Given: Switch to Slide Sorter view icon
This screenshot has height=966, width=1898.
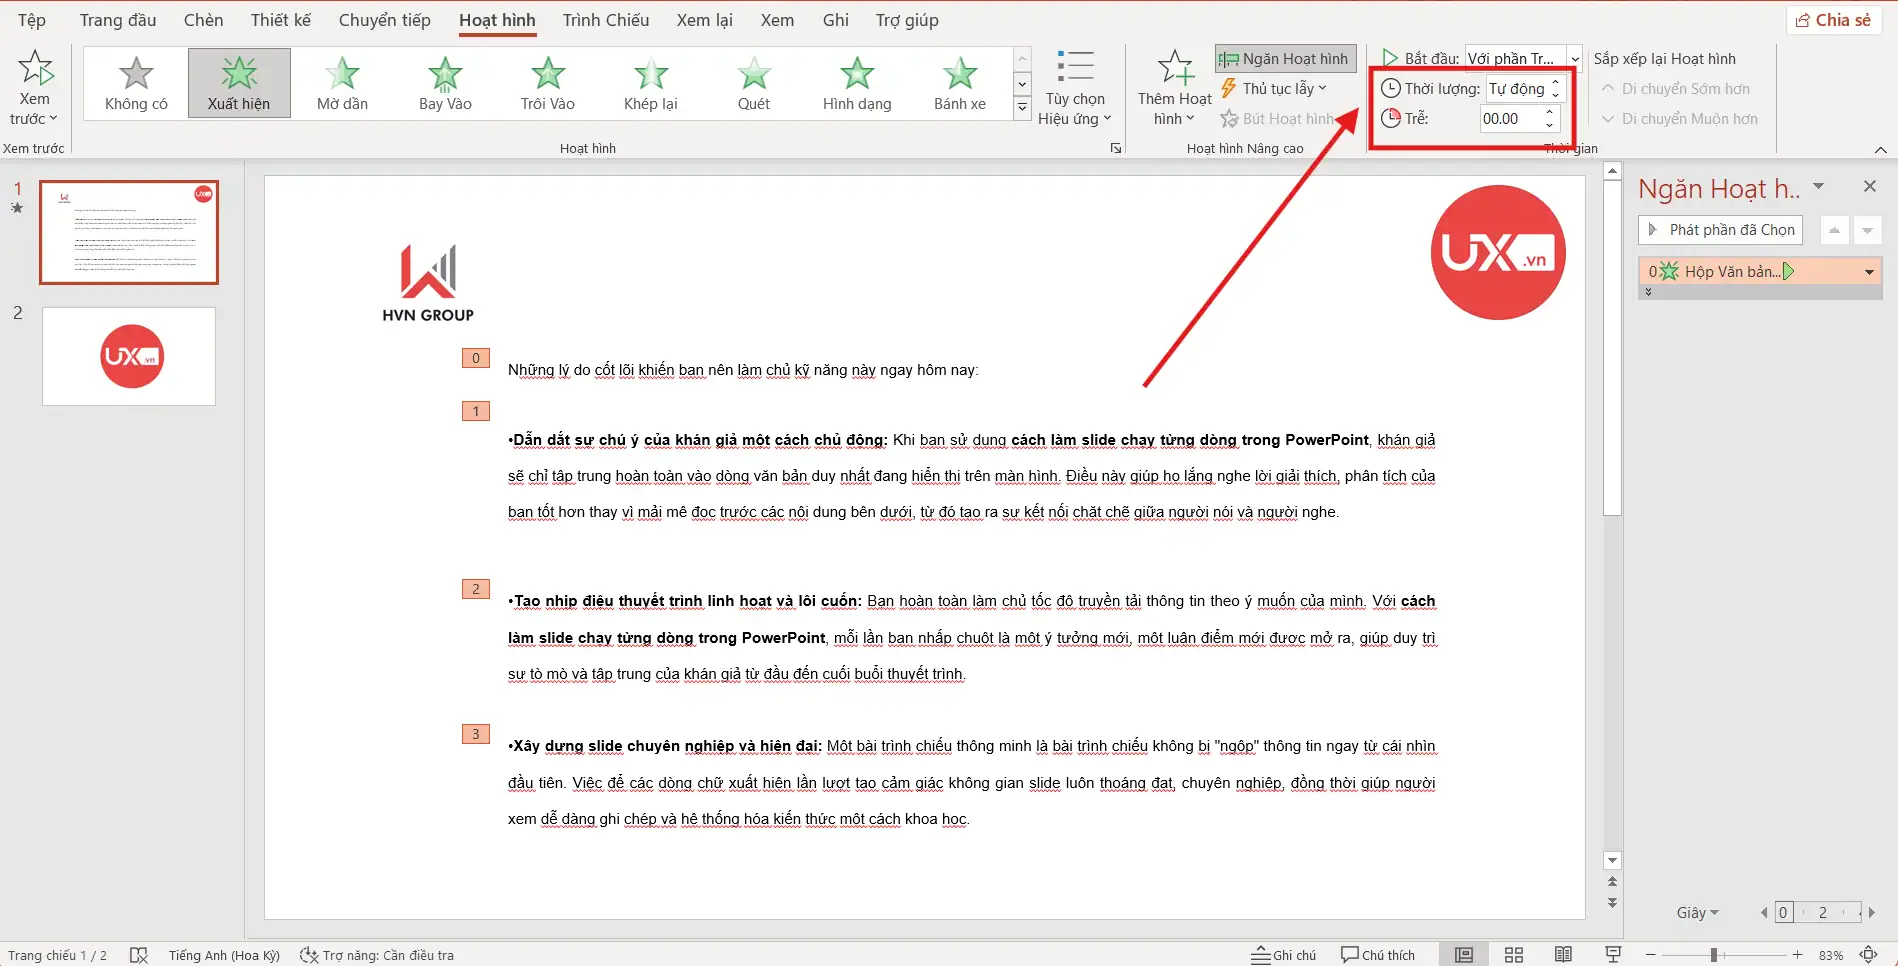Looking at the screenshot, I should pyautogui.click(x=1514, y=955).
